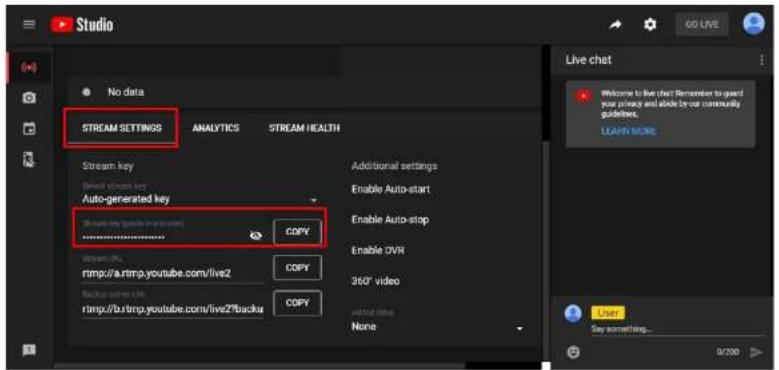Copy the stream key

297,232
